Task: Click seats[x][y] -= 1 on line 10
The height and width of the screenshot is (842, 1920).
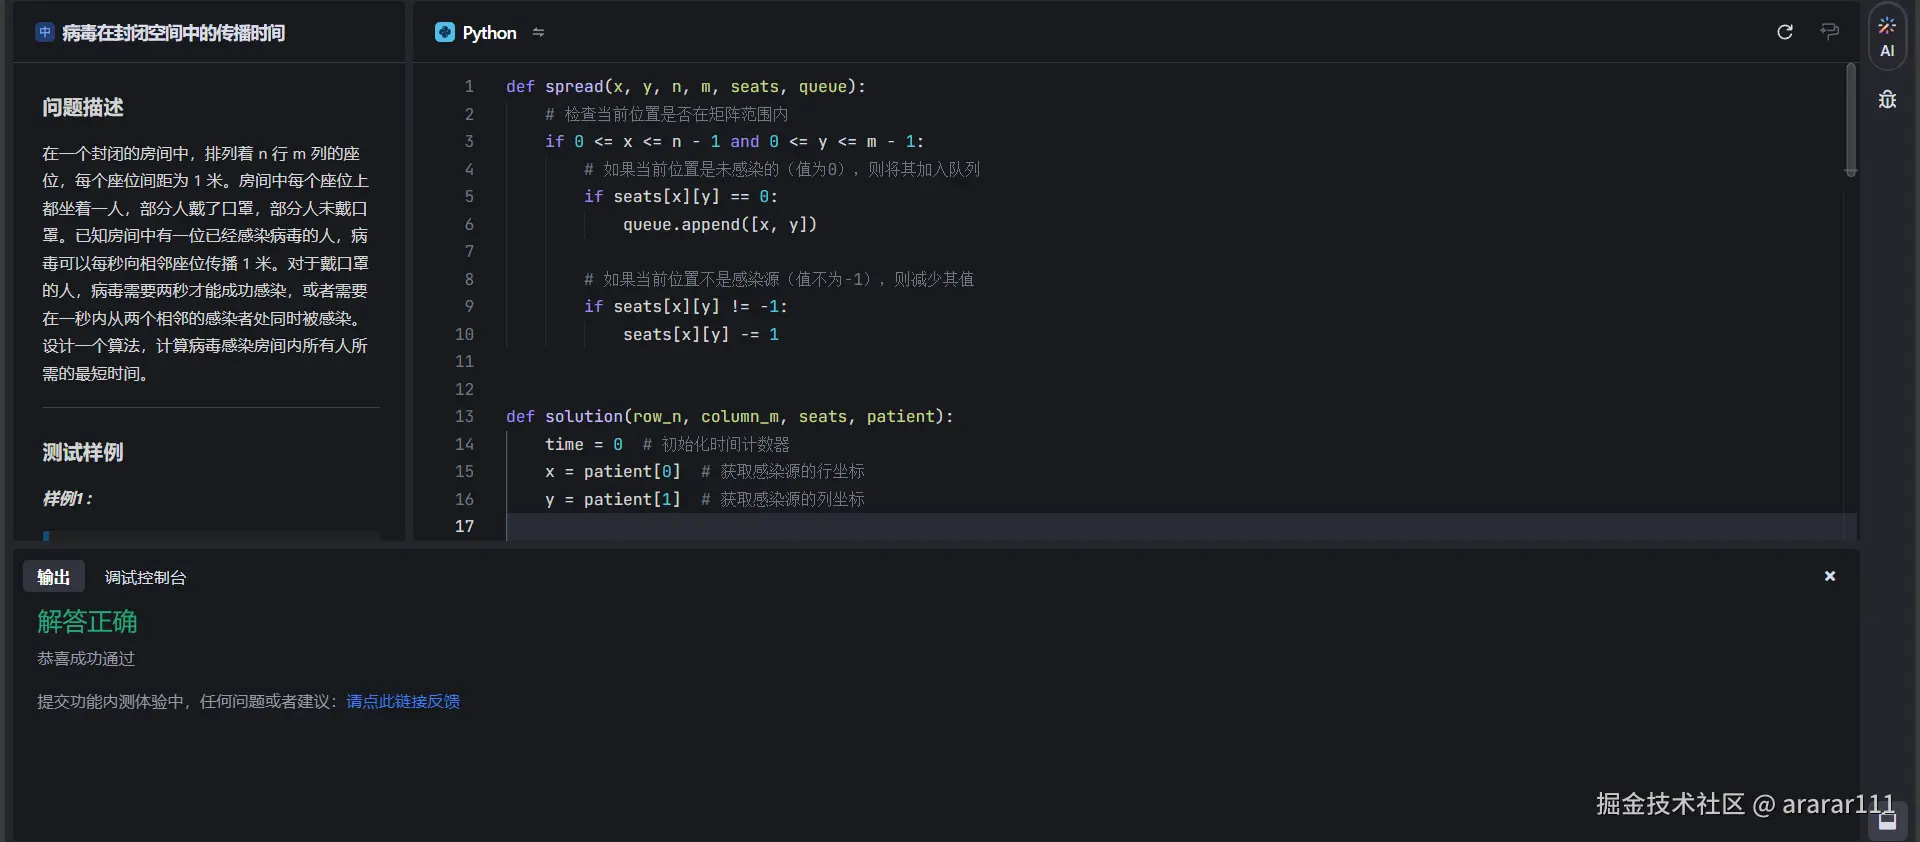Action: pyautogui.click(x=701, y=334)
